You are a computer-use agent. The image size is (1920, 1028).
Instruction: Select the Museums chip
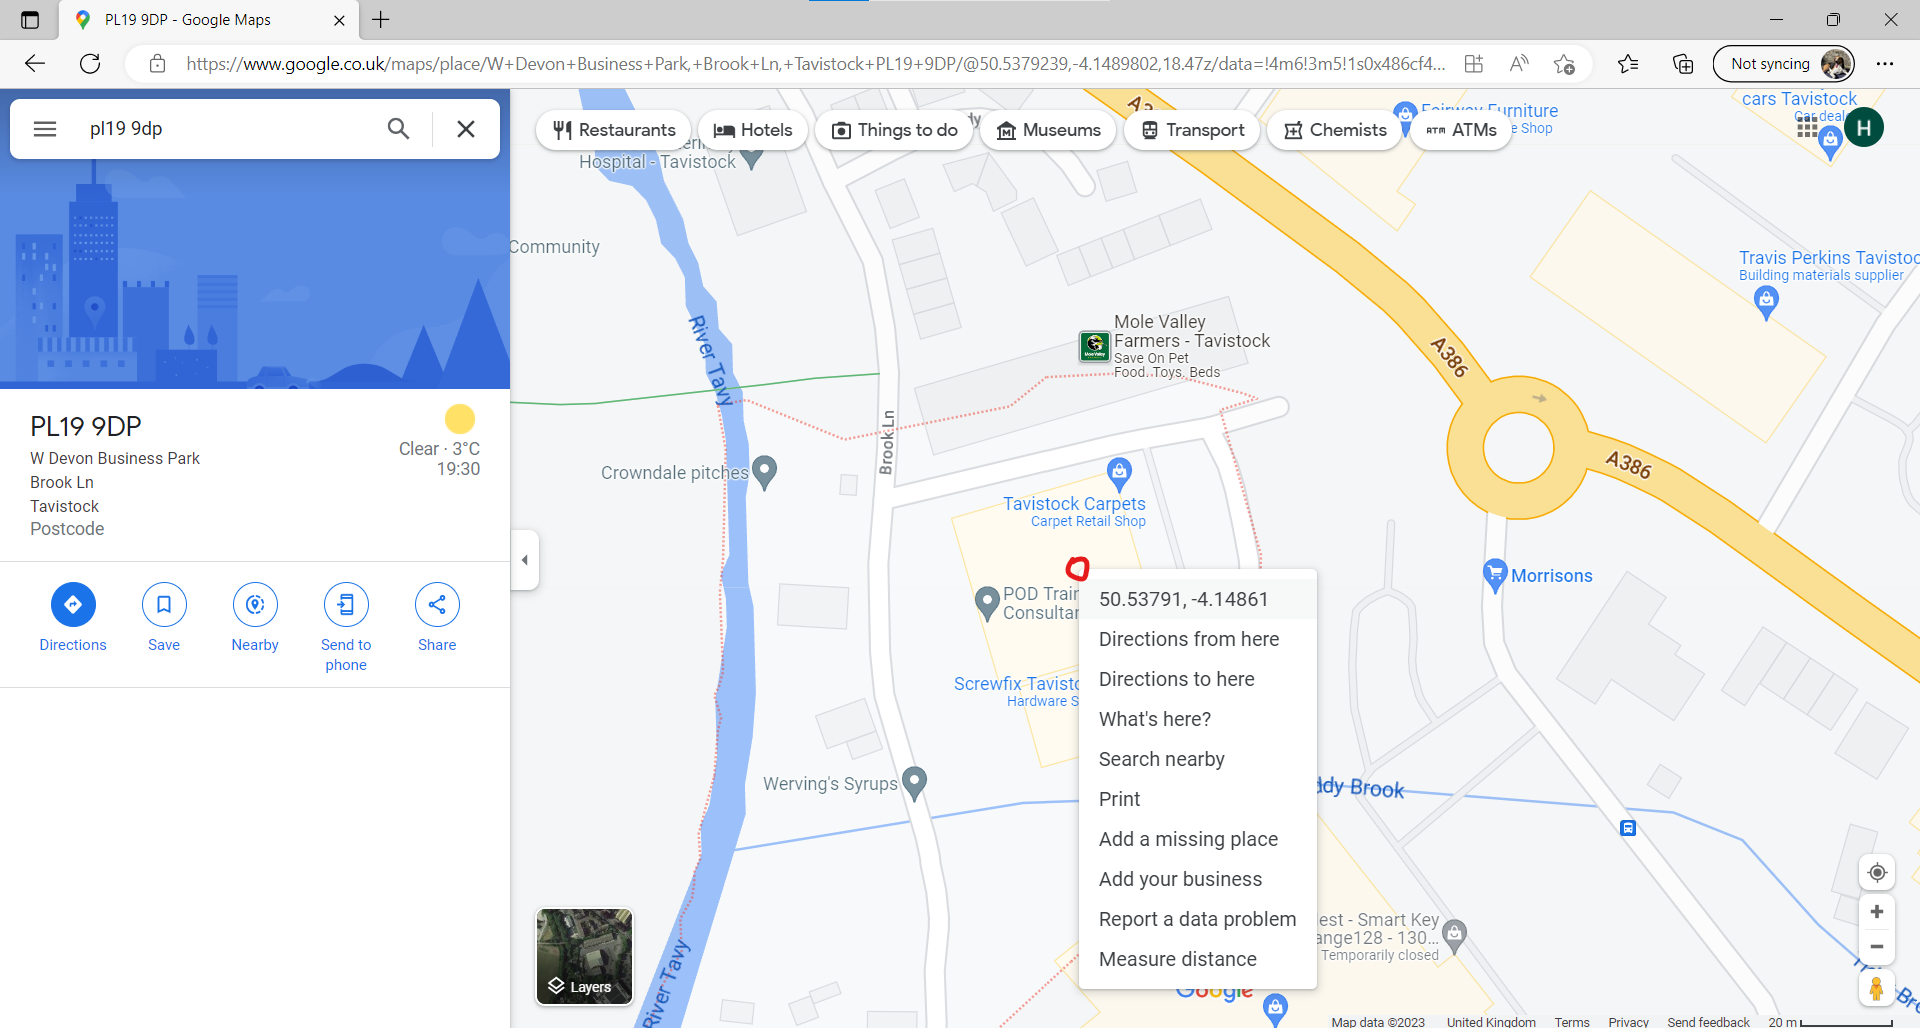[1048, 130]
